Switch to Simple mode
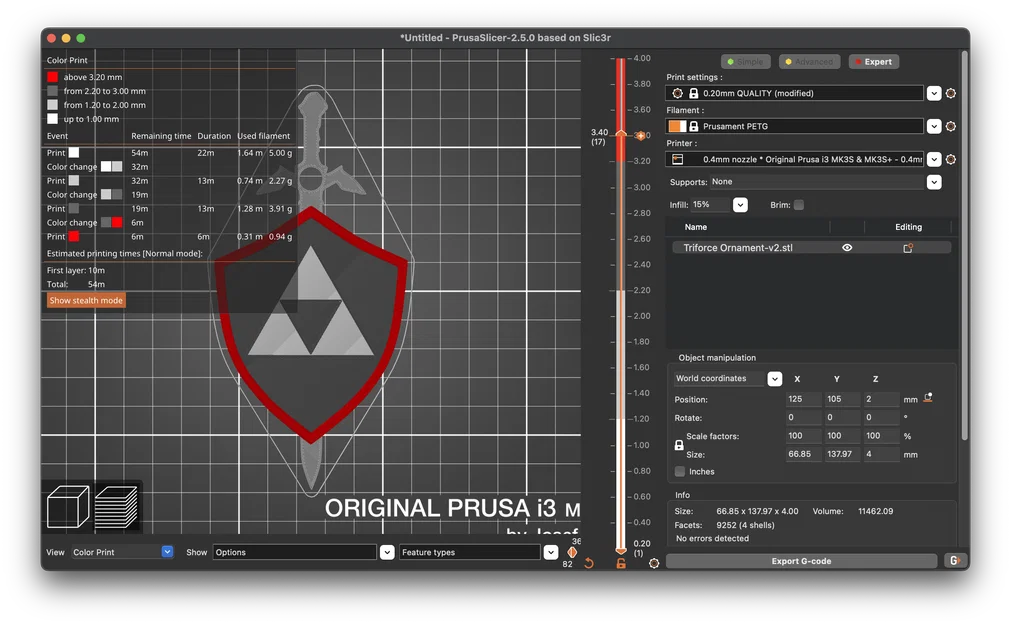The image size is (1011, 625). click(745, 62)
